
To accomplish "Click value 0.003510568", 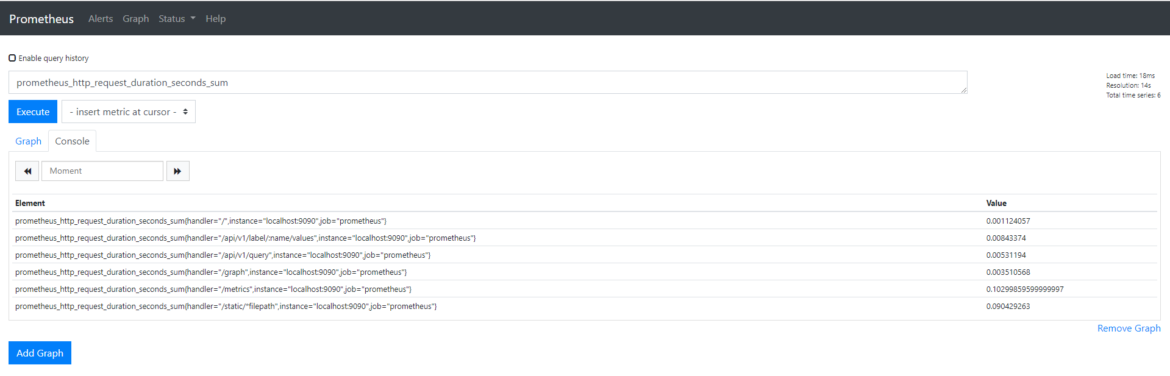I will click(x=1009, y=272).
